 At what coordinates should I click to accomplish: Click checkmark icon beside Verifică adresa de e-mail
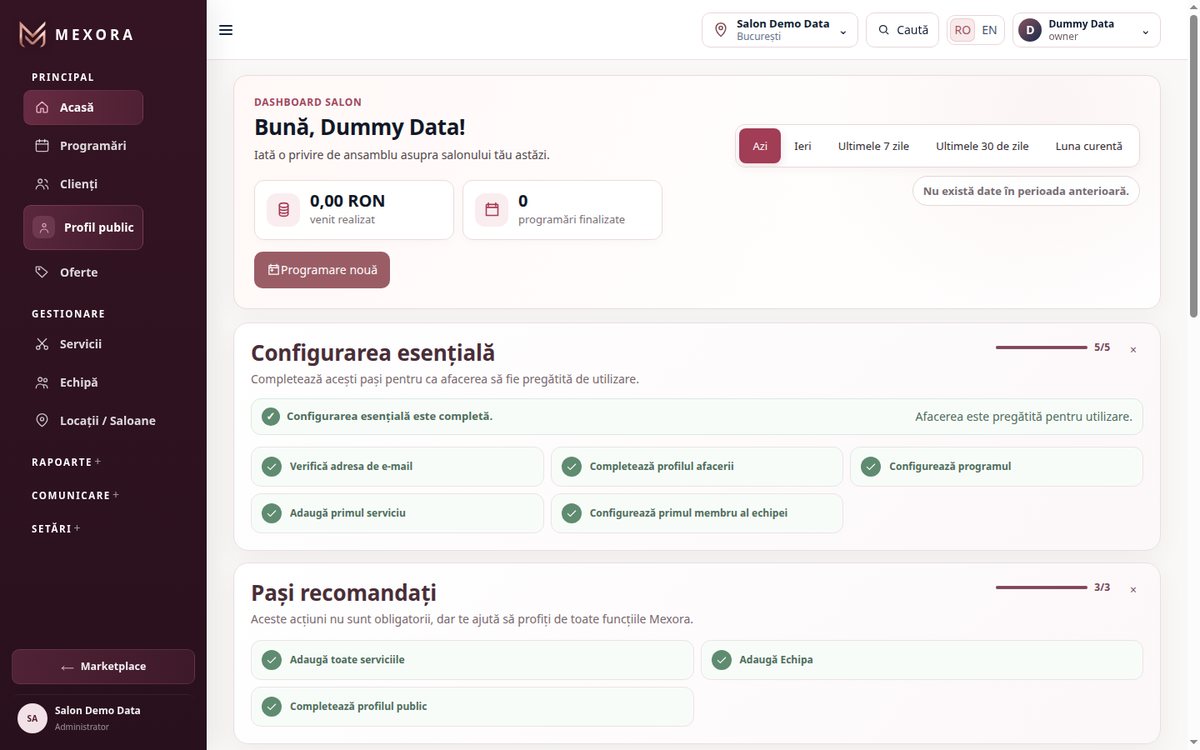coord(271,467)
